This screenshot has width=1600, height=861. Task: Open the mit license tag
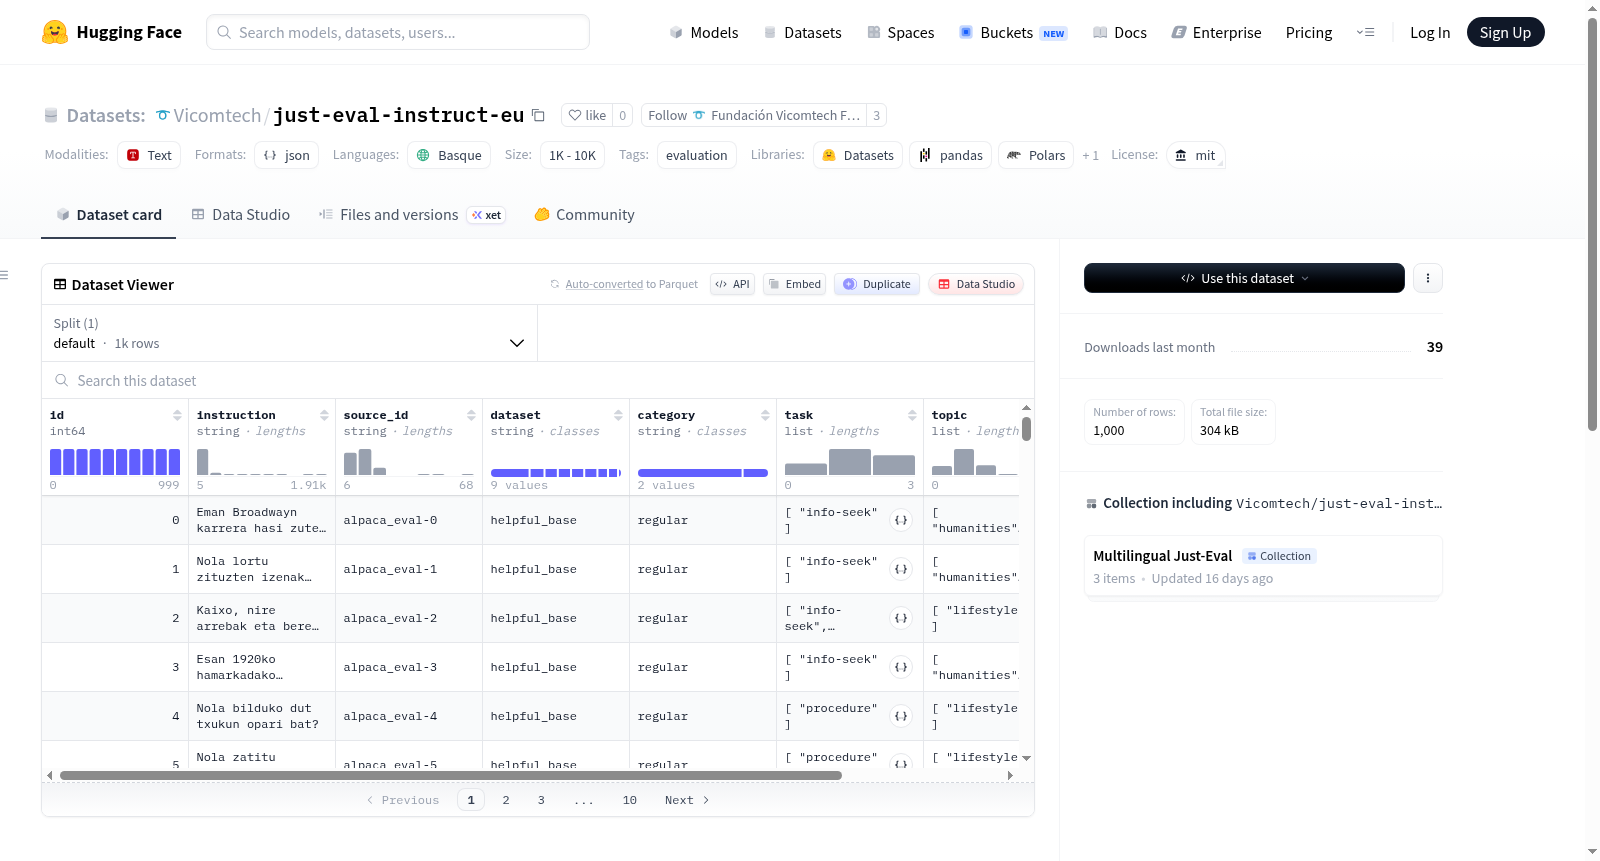click(1195, 155)
